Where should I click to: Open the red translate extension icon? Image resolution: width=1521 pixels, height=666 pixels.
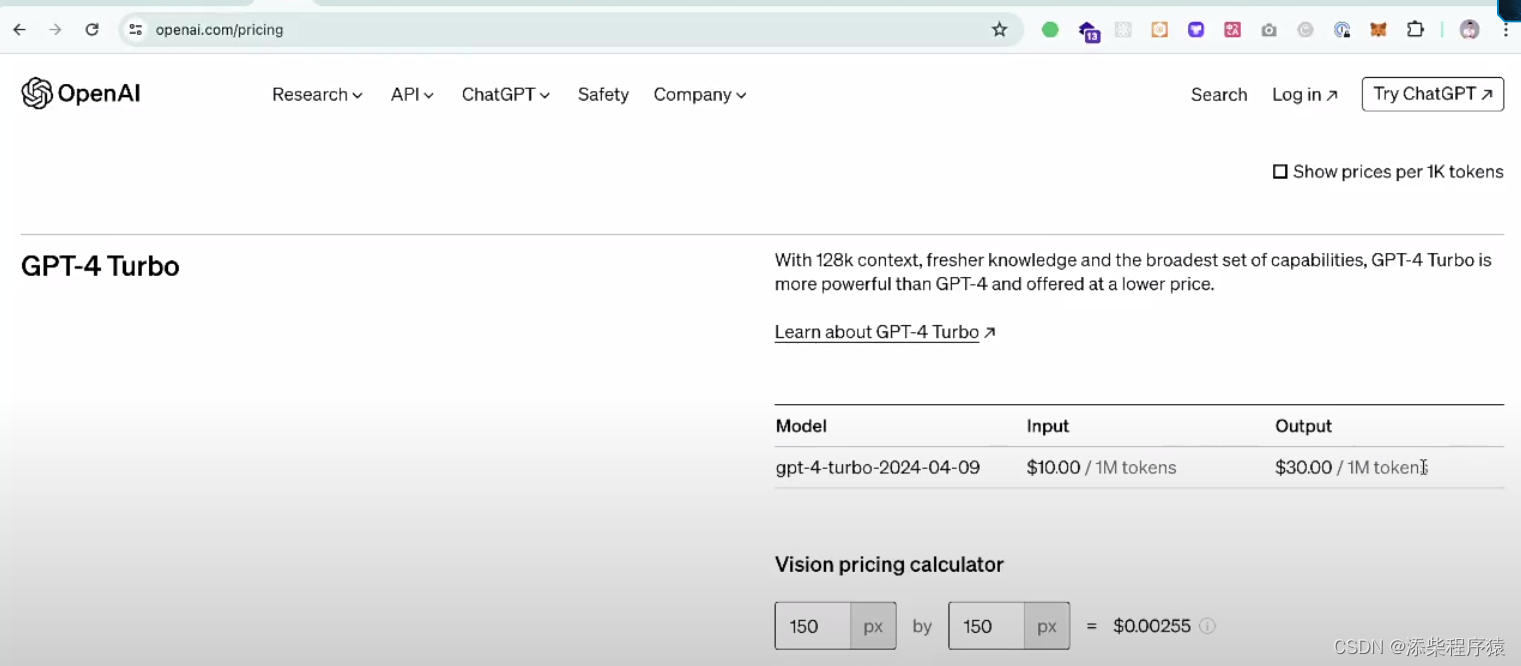(1232, 30)
